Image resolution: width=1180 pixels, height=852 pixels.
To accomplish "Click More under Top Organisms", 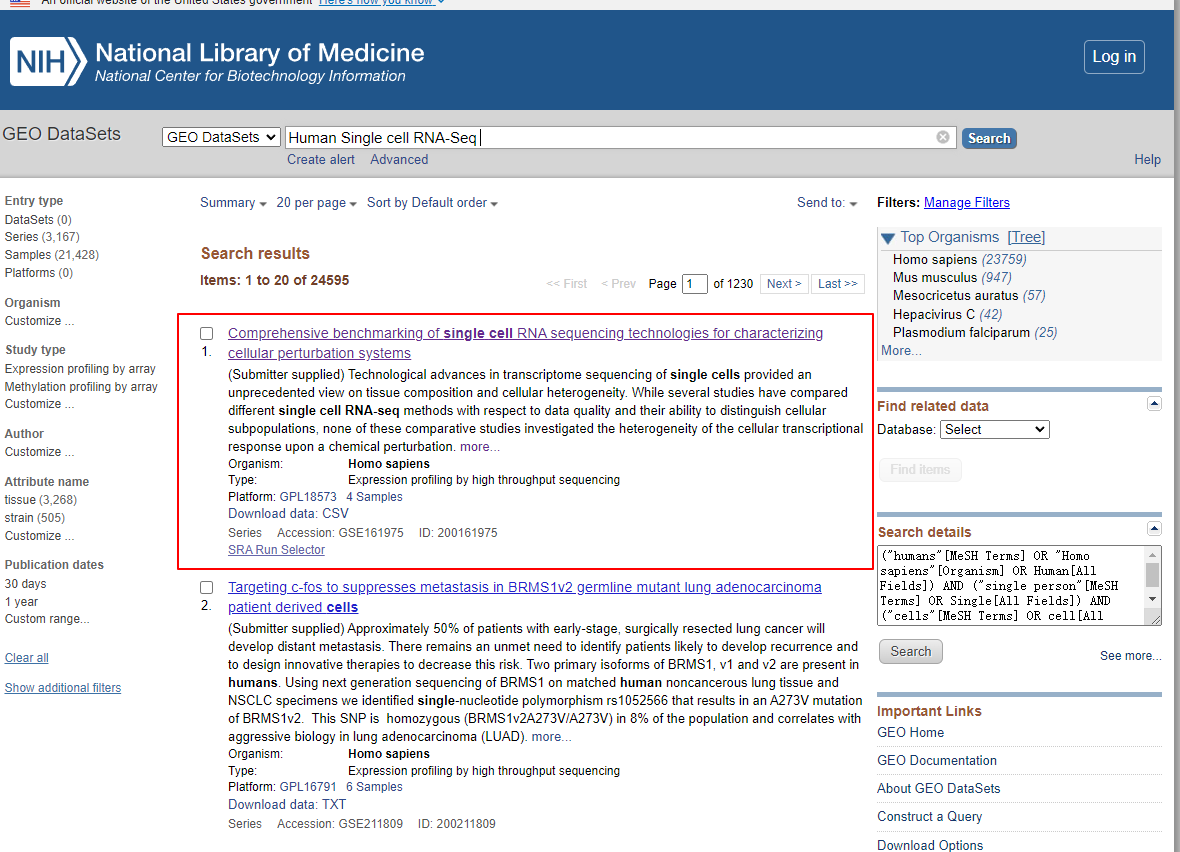I will click(901, 351).
